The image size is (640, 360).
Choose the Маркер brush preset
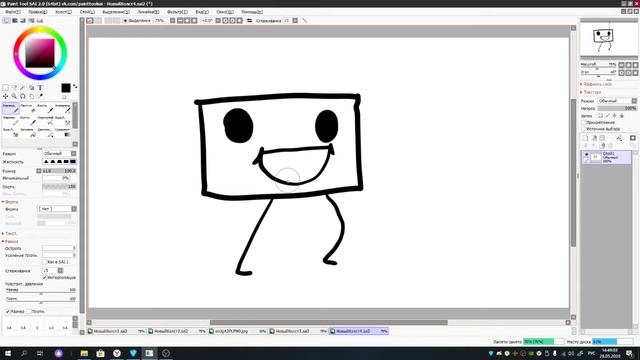(11, 120)
